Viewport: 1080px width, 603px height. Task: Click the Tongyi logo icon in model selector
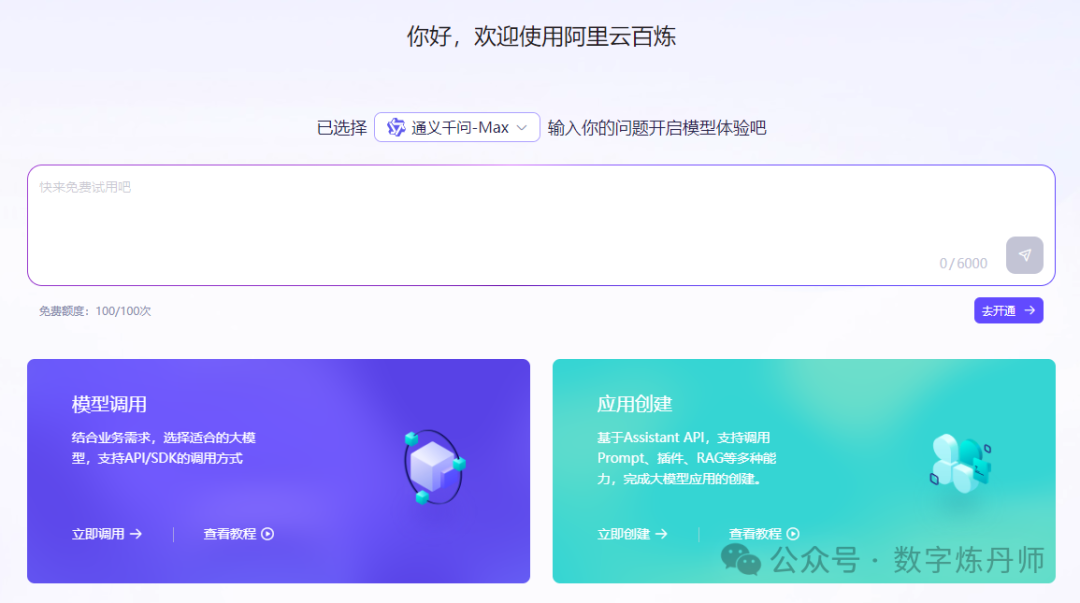[396, 127]
